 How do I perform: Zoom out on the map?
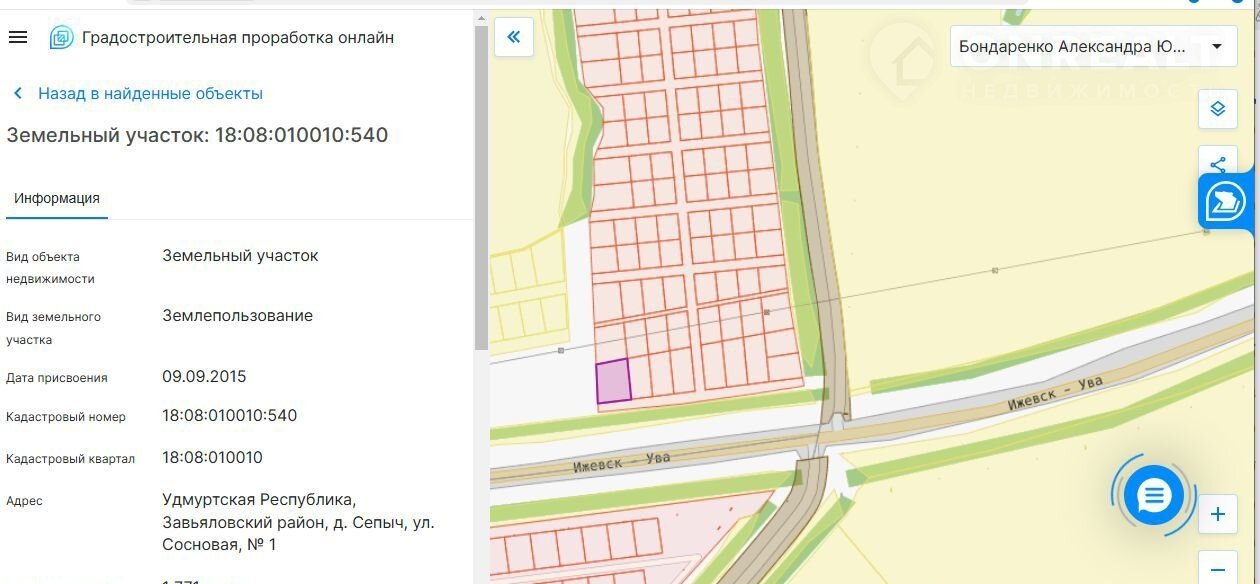click(x=1217, y=569)
